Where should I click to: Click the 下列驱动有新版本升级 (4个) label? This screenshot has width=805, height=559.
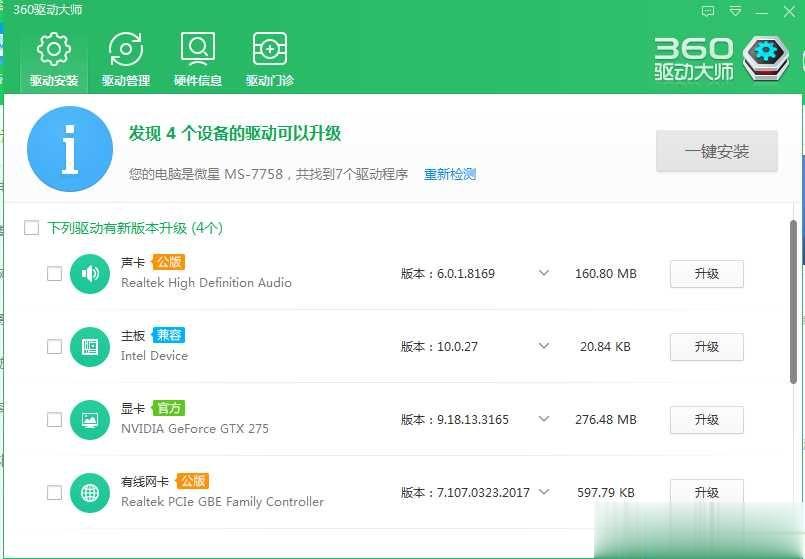click(x=135, y=228)
